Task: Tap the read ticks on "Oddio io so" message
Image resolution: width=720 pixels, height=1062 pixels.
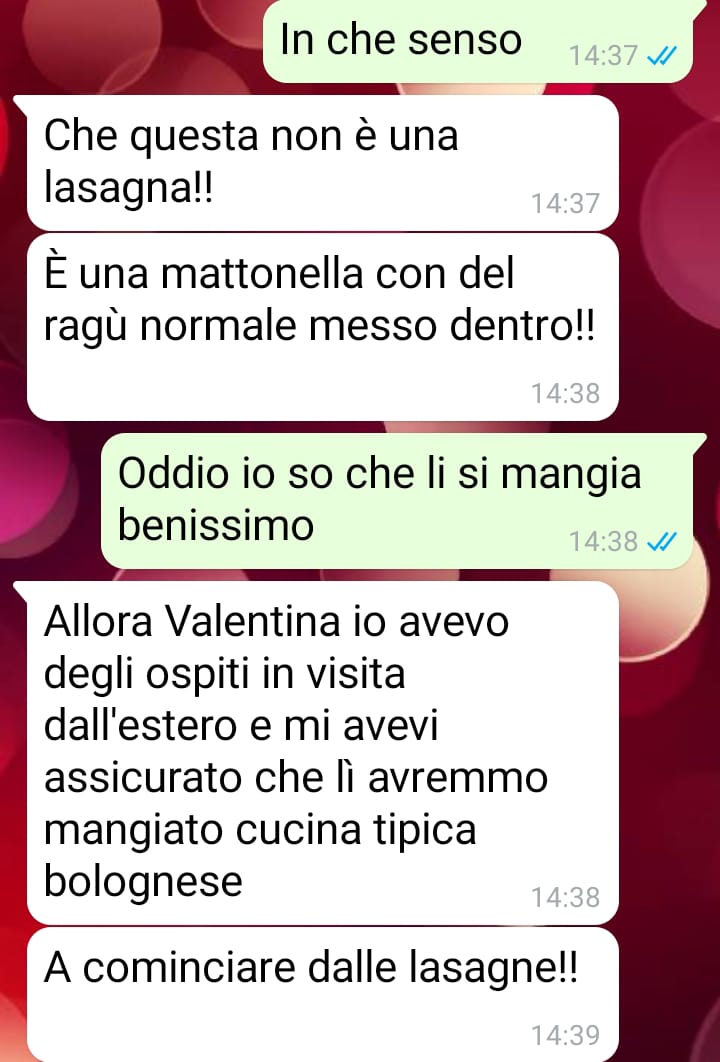Action: (662, 542)
